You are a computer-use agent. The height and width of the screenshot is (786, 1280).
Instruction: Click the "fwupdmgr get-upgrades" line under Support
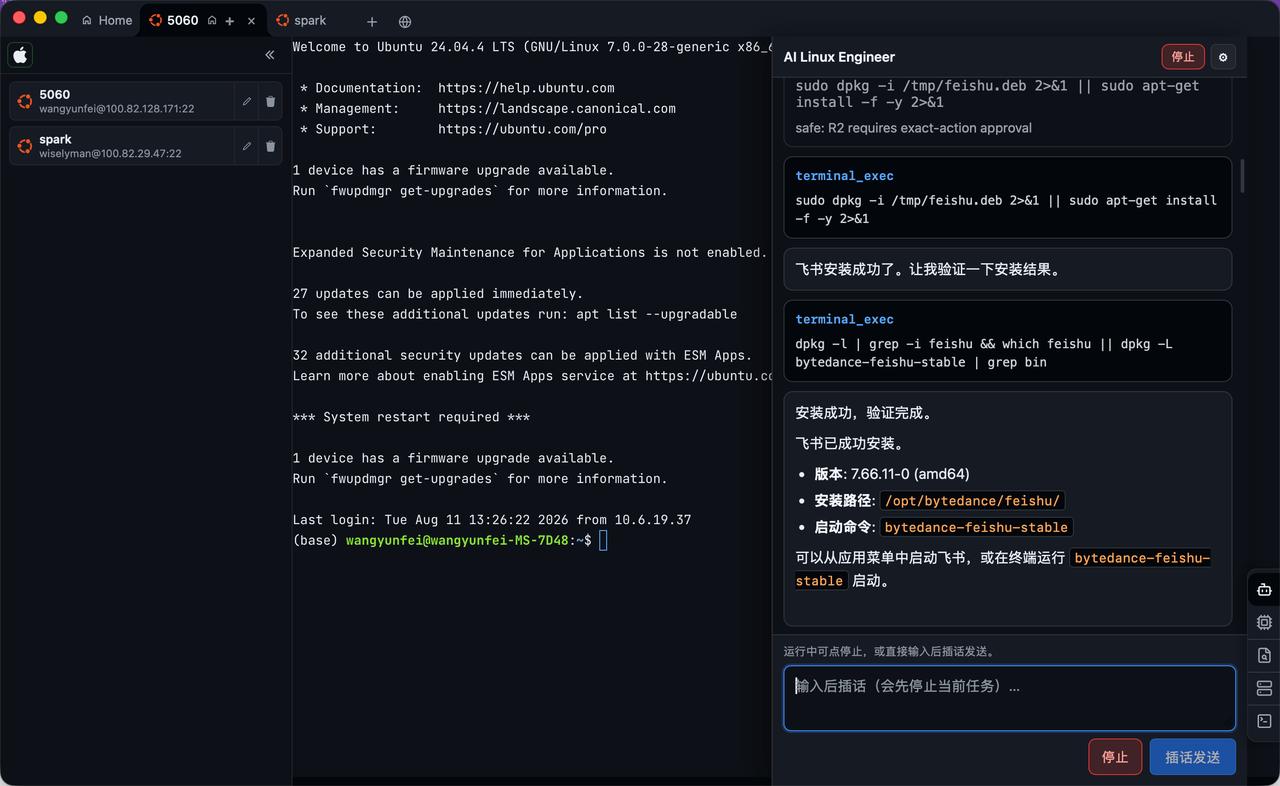480,191
